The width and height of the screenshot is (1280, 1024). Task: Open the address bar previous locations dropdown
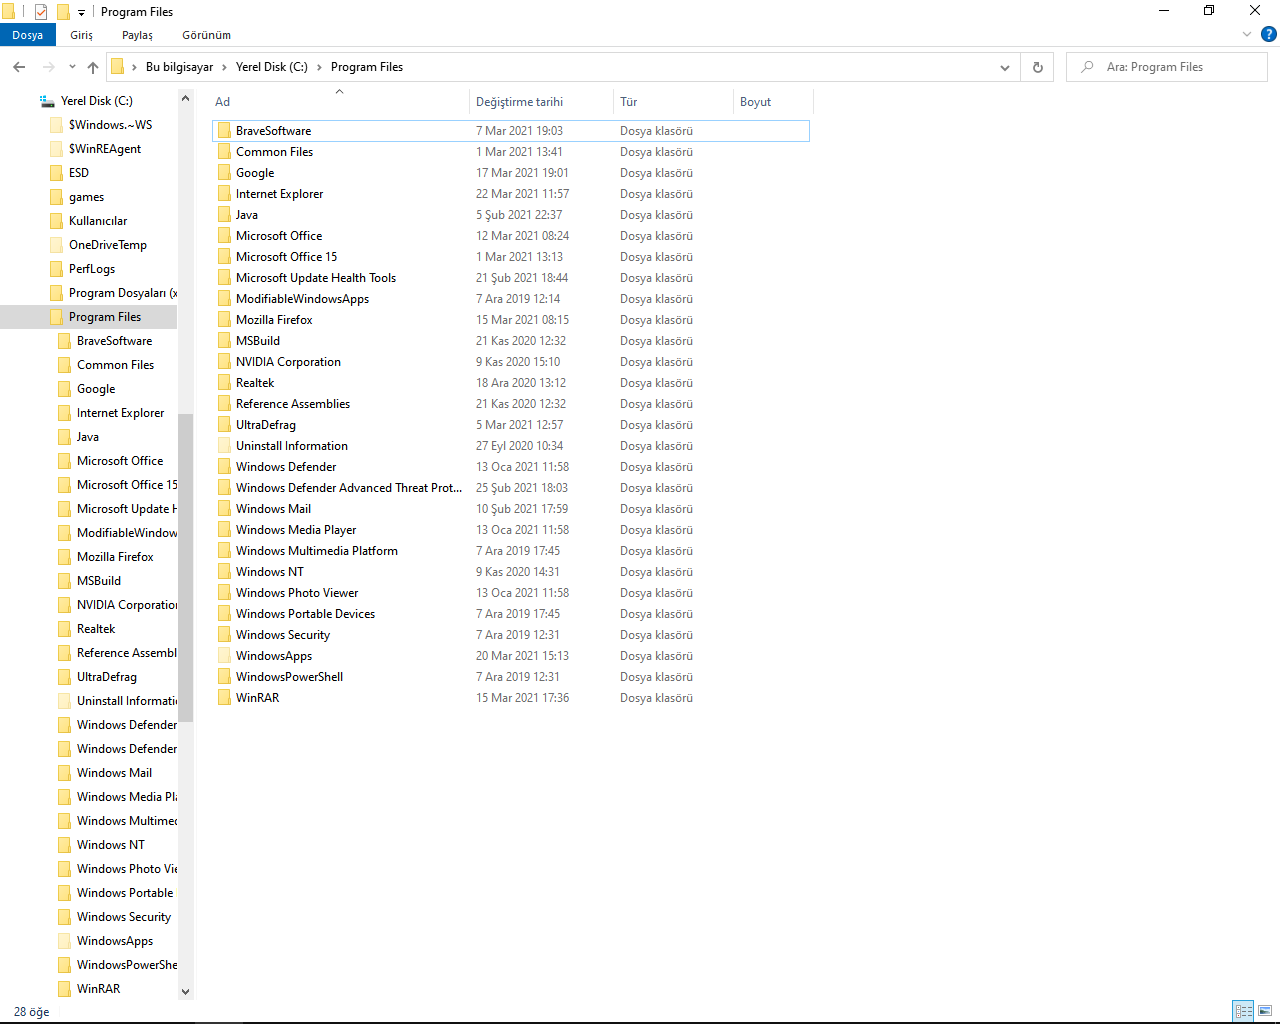[1004, 67]
